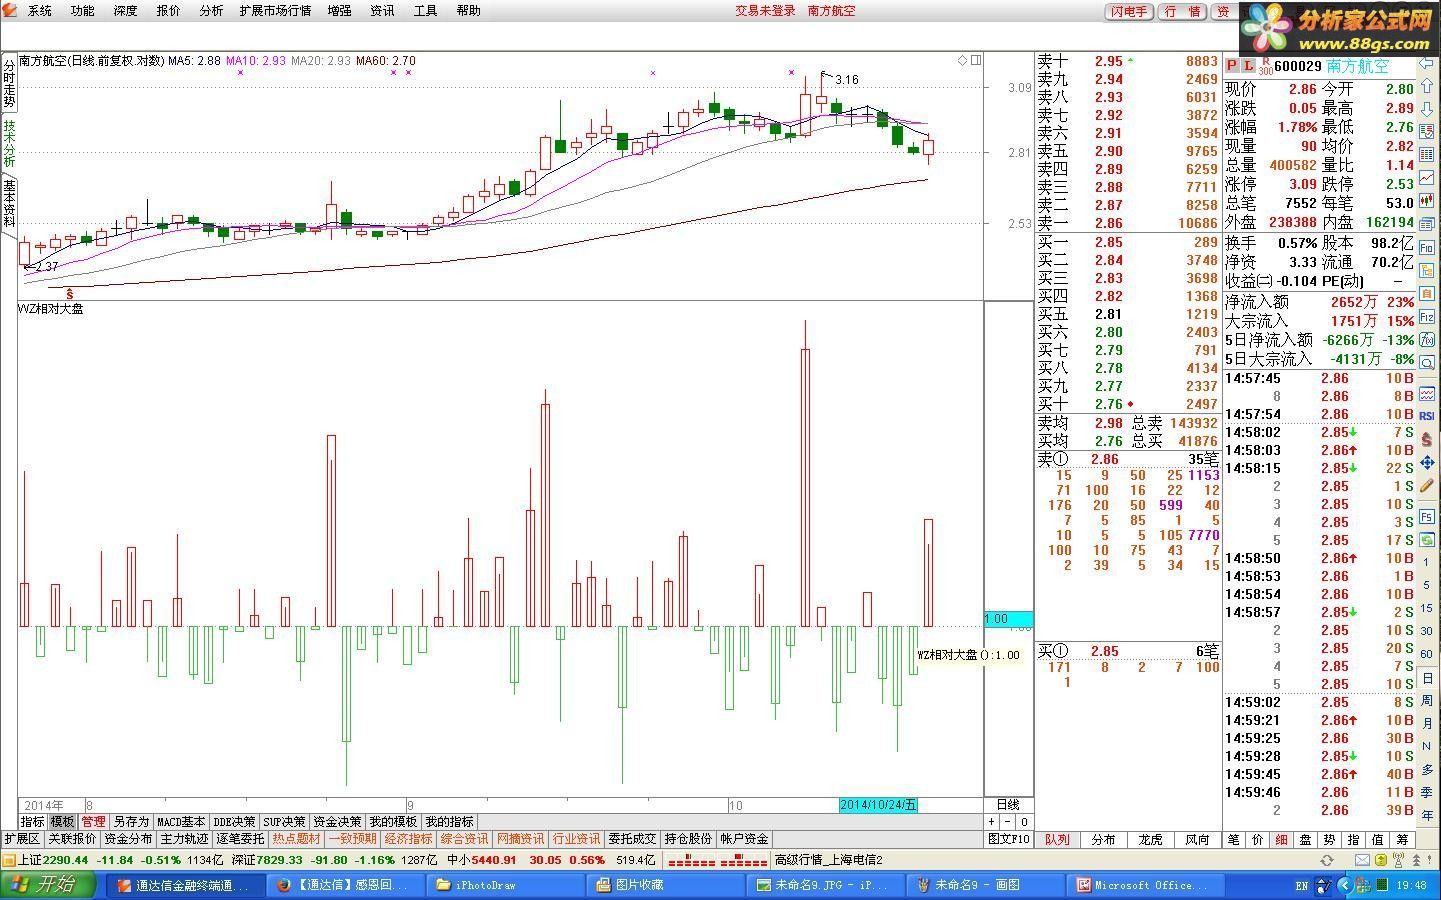1441x900 pixels.
Task: Switch to 龙虎 tab below order book
Action: (x=1150, y=840)
